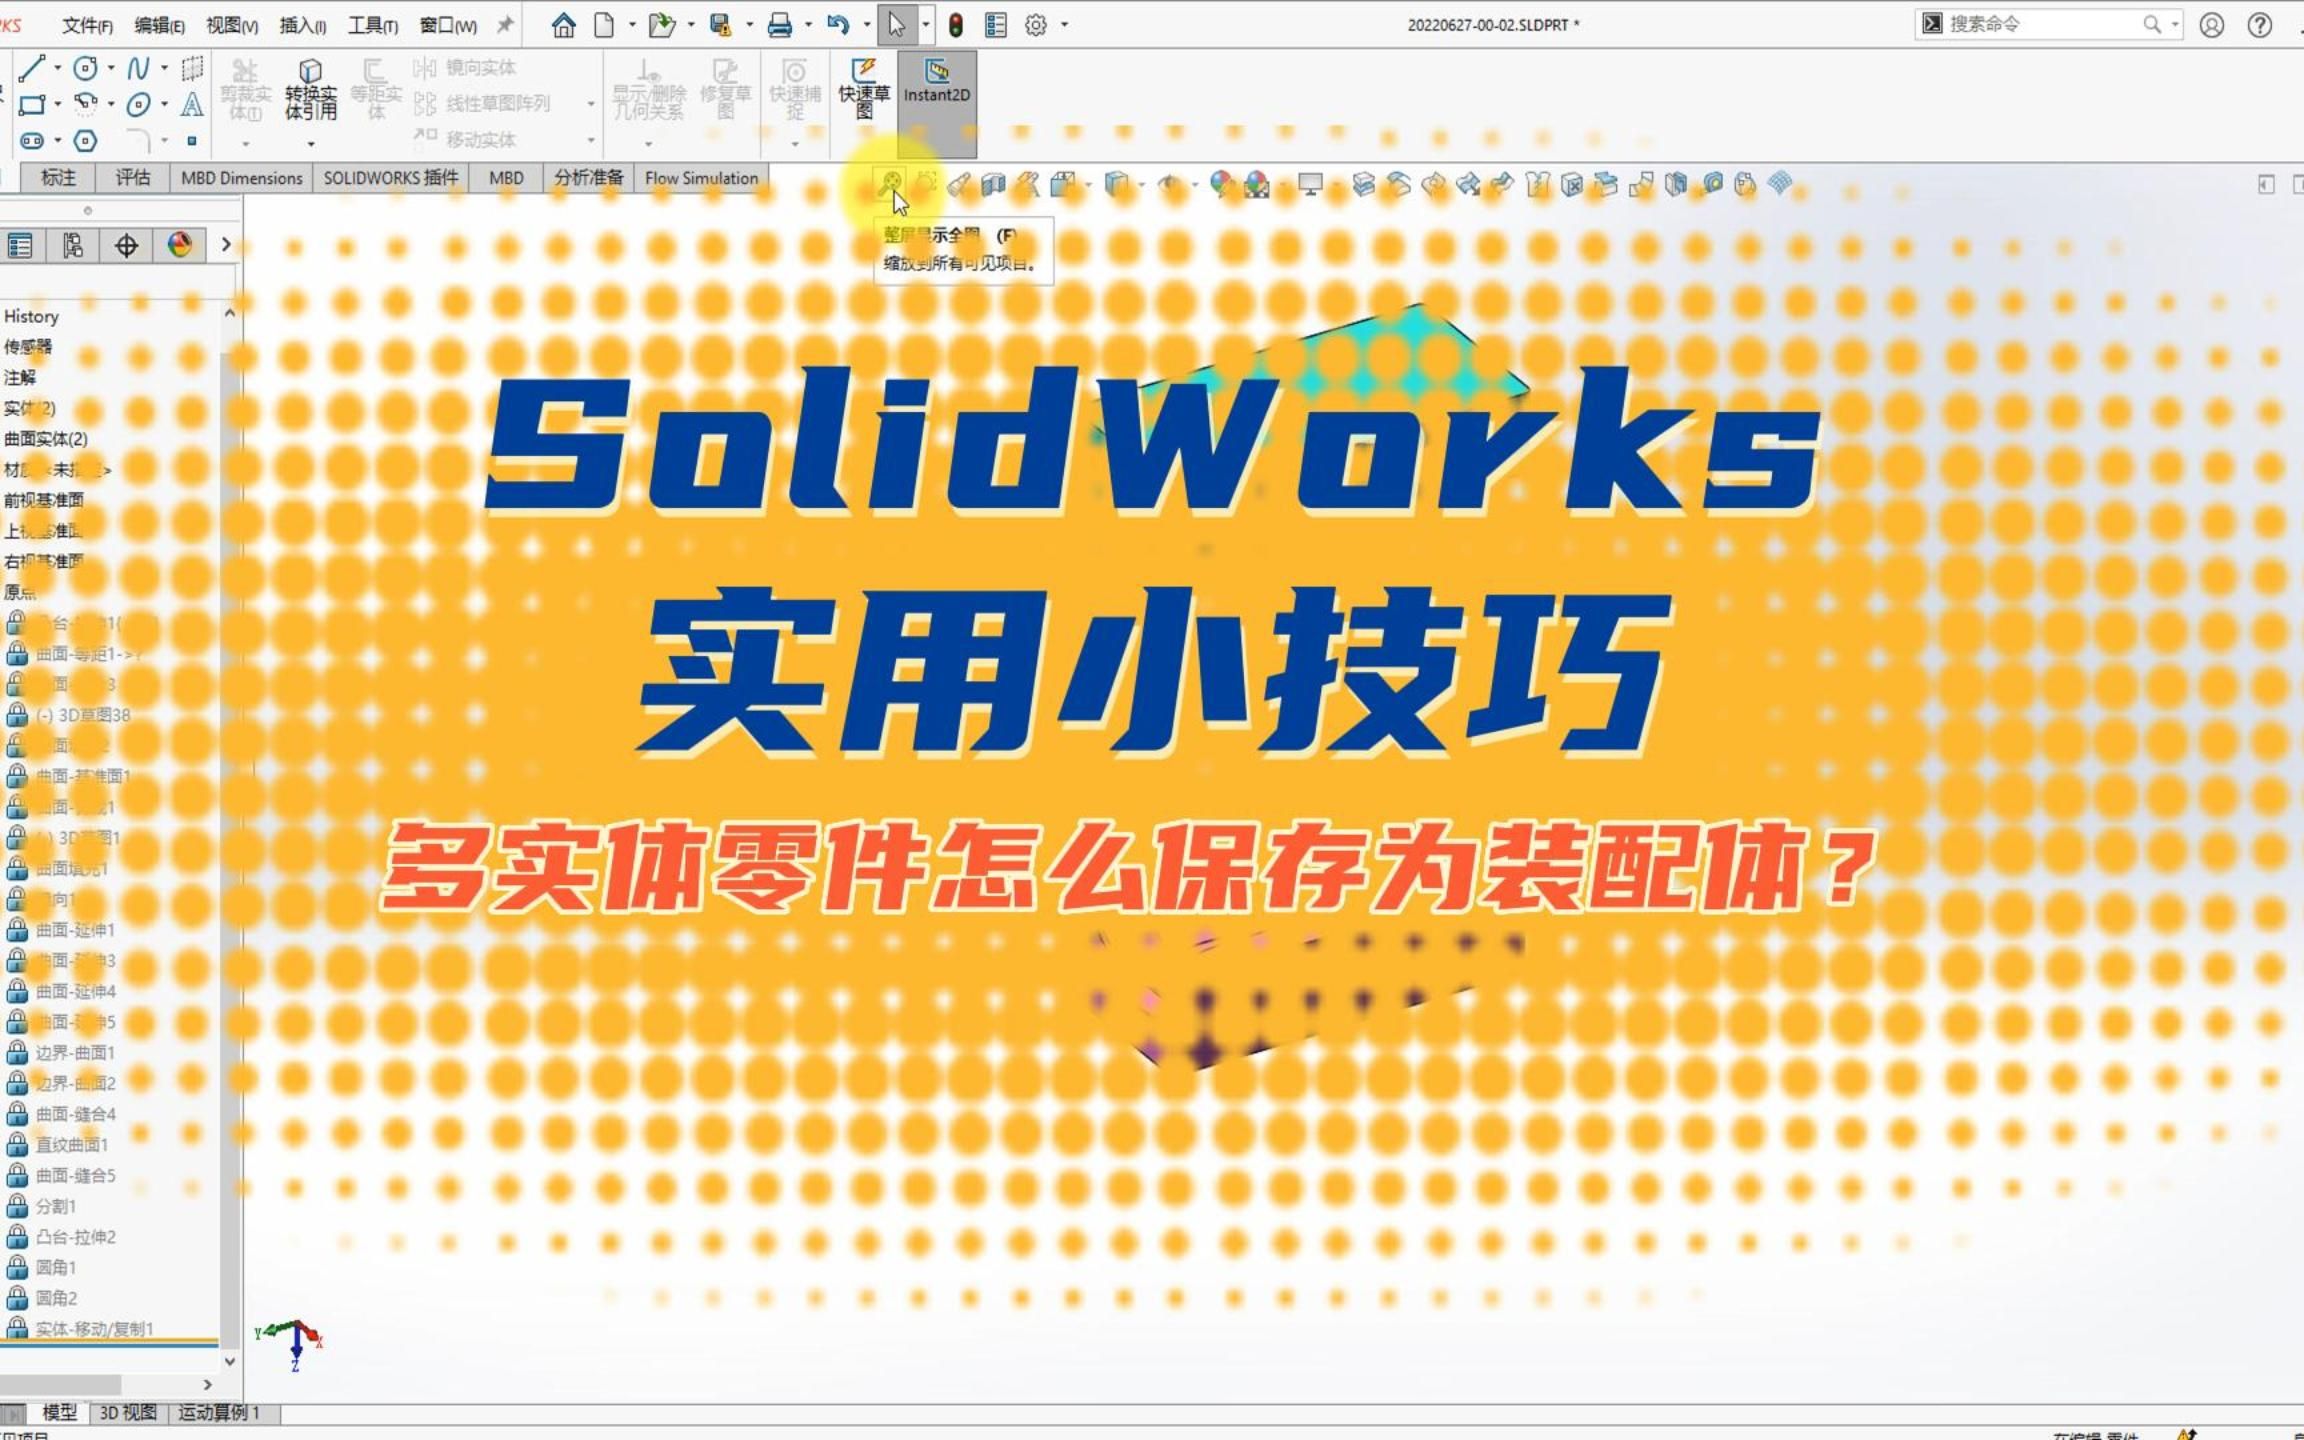Select the Point sketch tool
2304x1440 pixels.
pyautogui.click(x=192, y=140)
